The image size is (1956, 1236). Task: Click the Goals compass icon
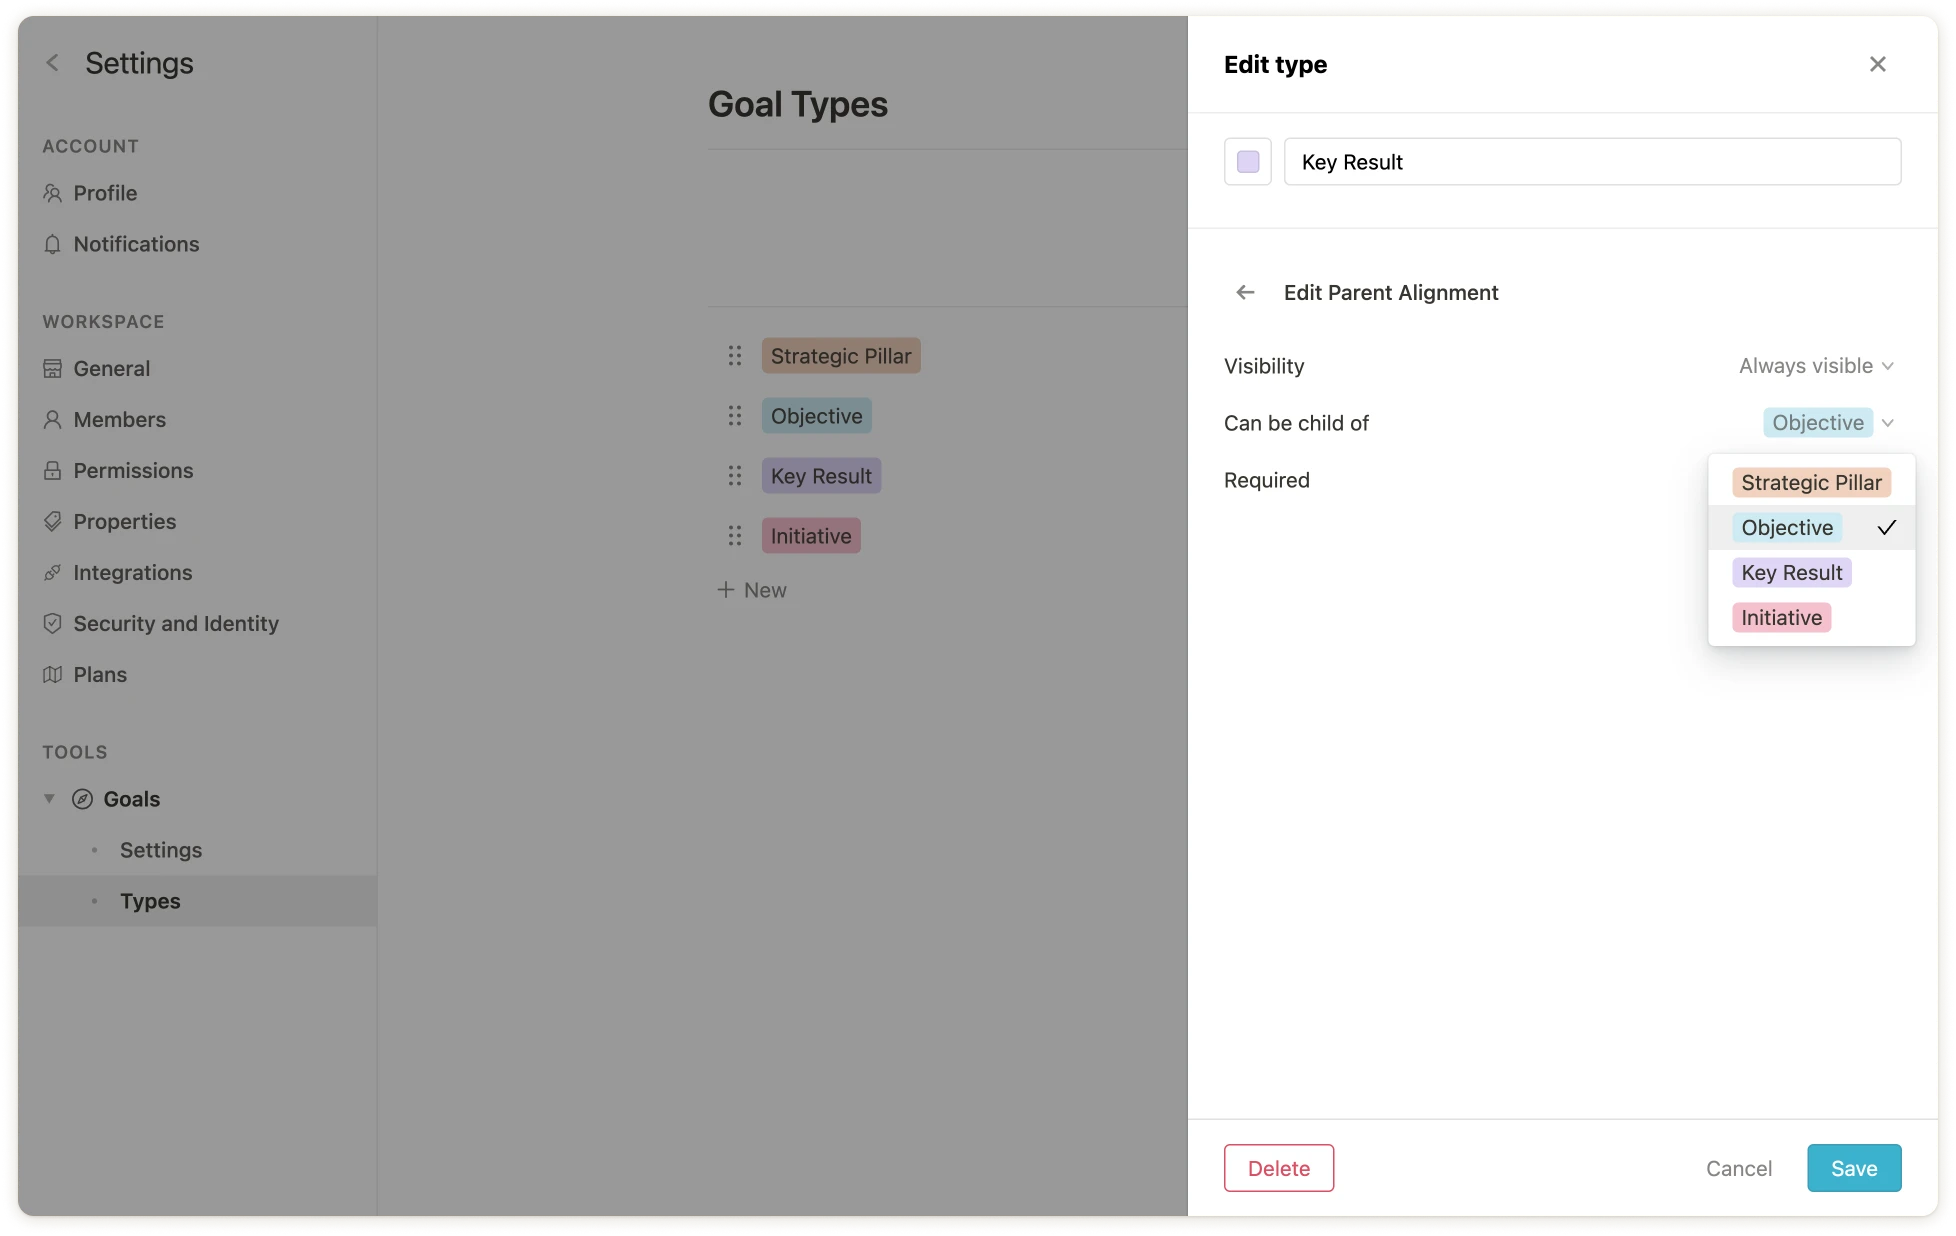(83, 799)
